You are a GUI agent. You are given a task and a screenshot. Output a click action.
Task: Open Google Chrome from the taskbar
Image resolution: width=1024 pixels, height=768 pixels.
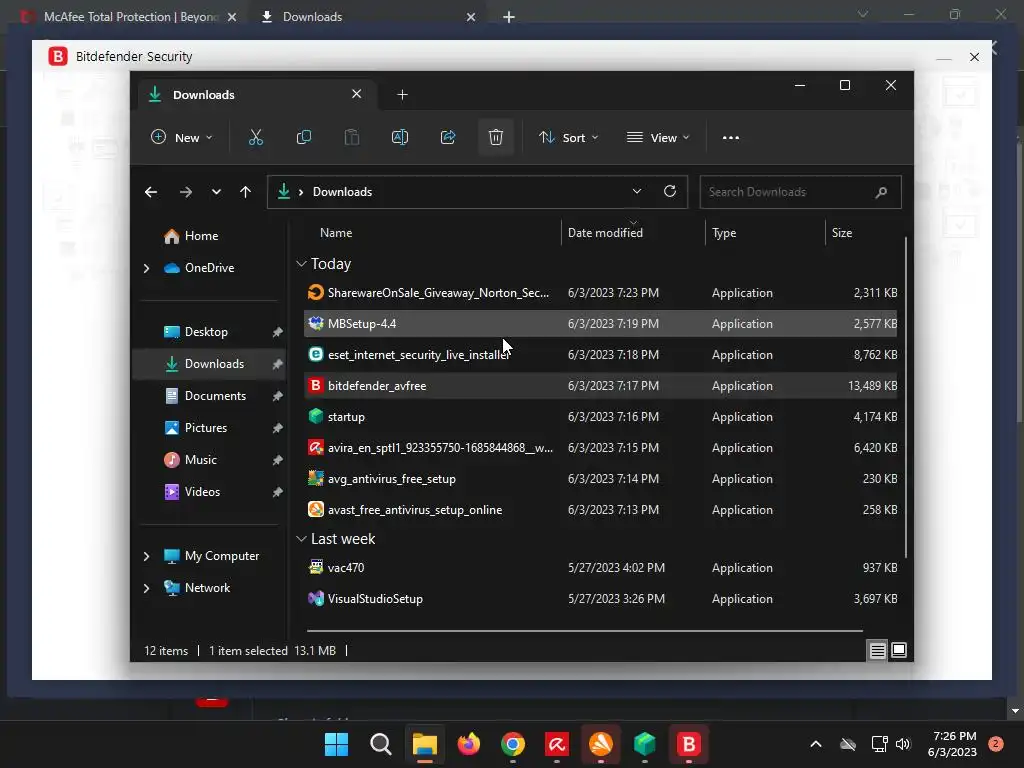513,744
